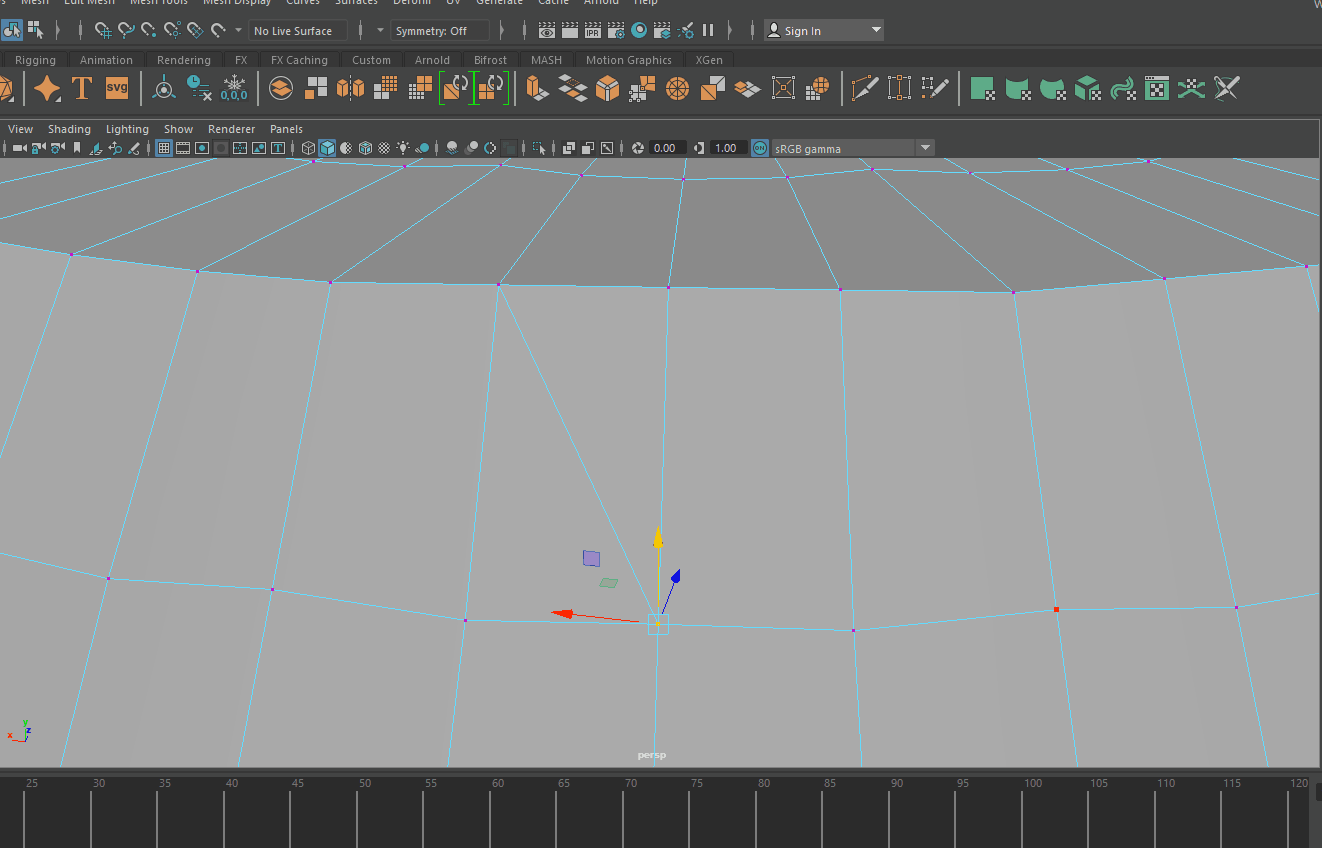Switch to the XGen shelf tab
The width and height of the screenshot is (1322, 848).
(709, 60)
